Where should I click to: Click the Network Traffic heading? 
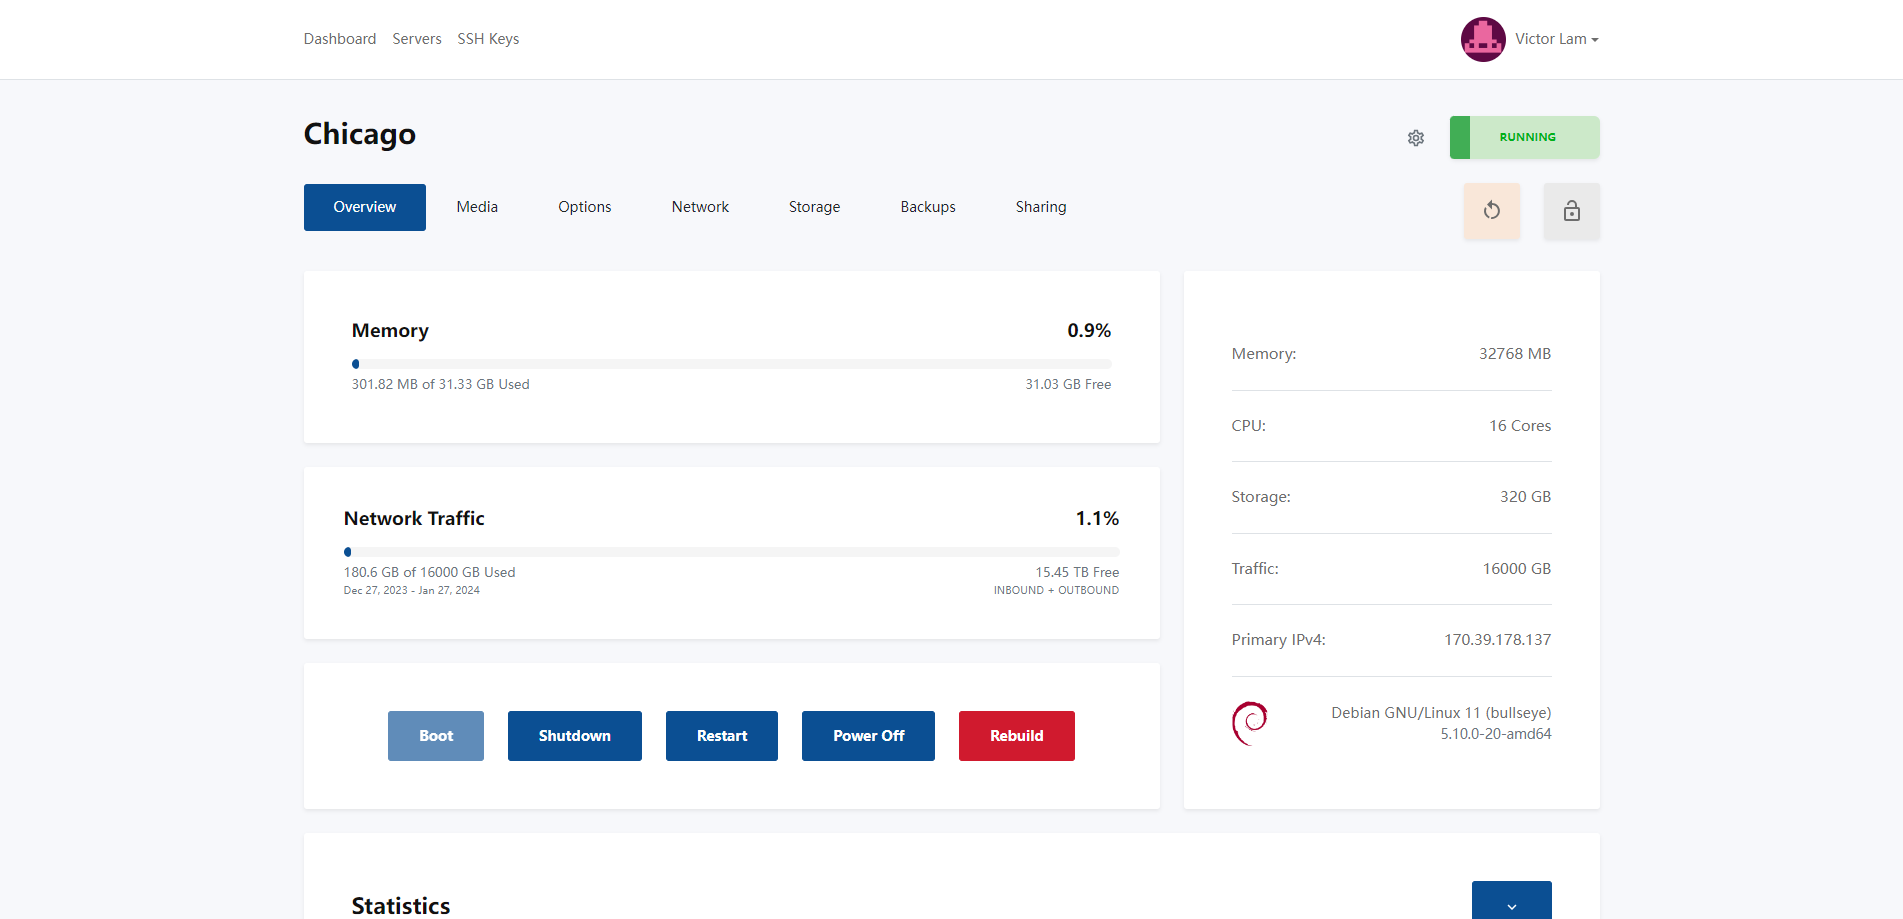414,519
